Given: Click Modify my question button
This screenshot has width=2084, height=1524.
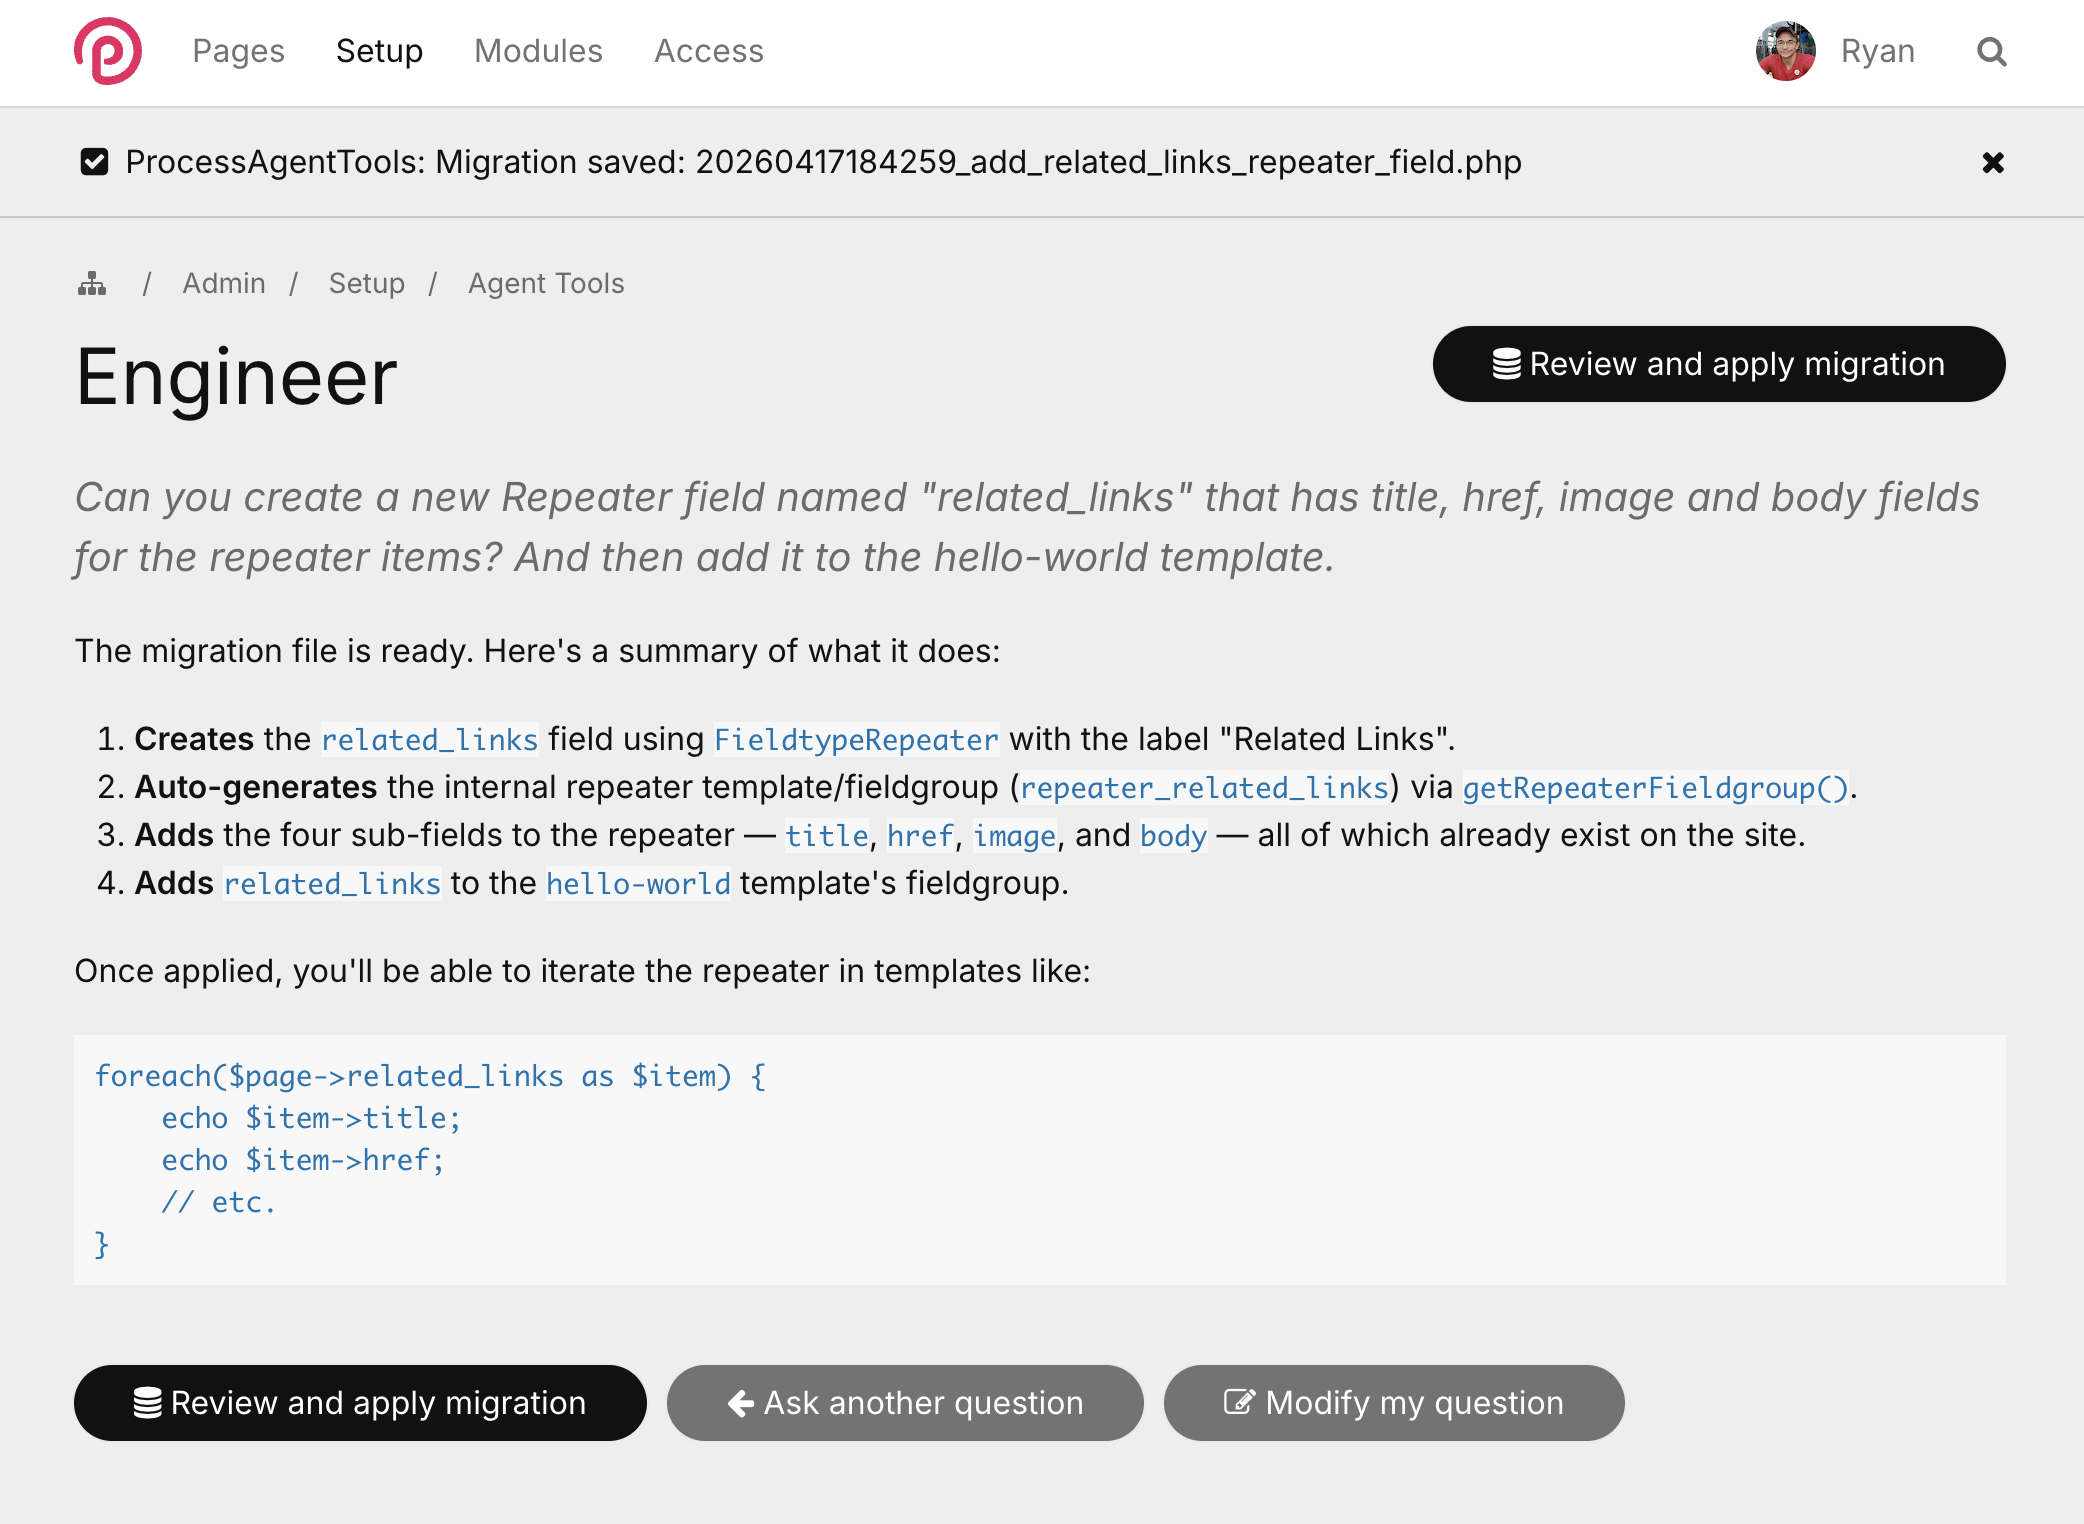Looking at the screenshot, I should pyautogui.click(x=1394, y=1403).
